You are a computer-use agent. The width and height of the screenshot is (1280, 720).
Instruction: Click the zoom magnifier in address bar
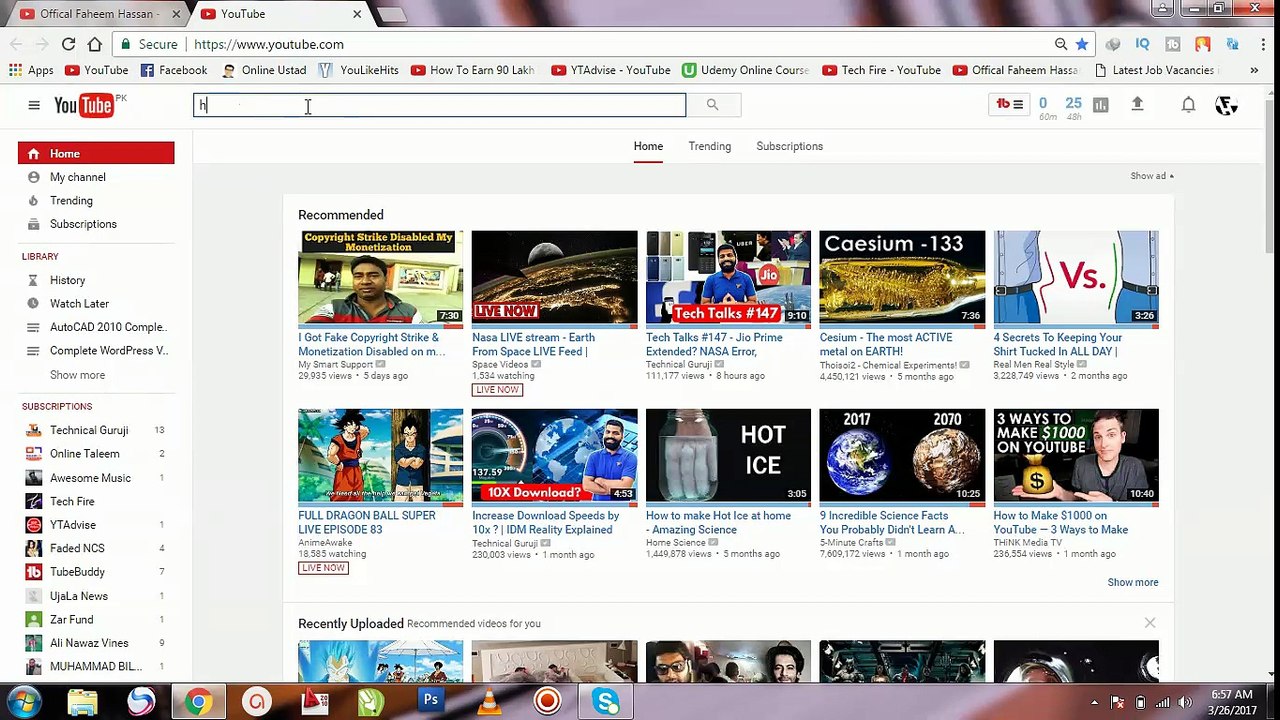1061,44
